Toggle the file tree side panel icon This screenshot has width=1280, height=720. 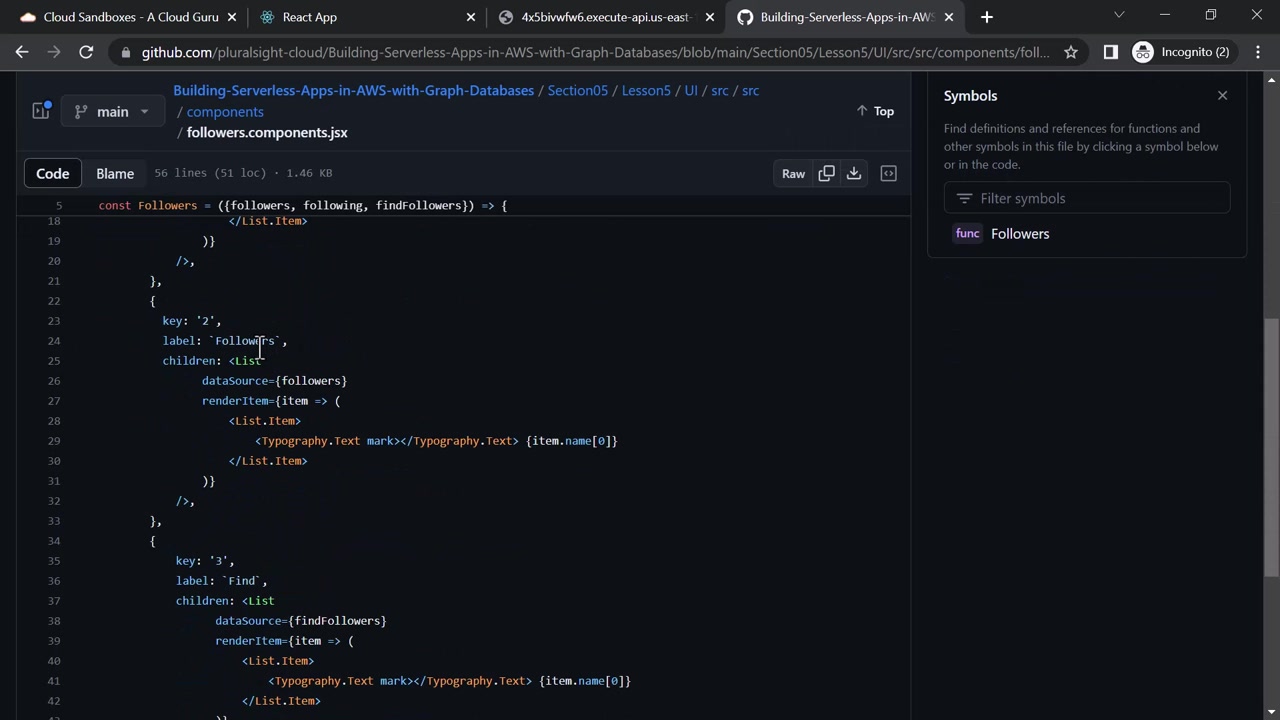click(x=41, y=111)
